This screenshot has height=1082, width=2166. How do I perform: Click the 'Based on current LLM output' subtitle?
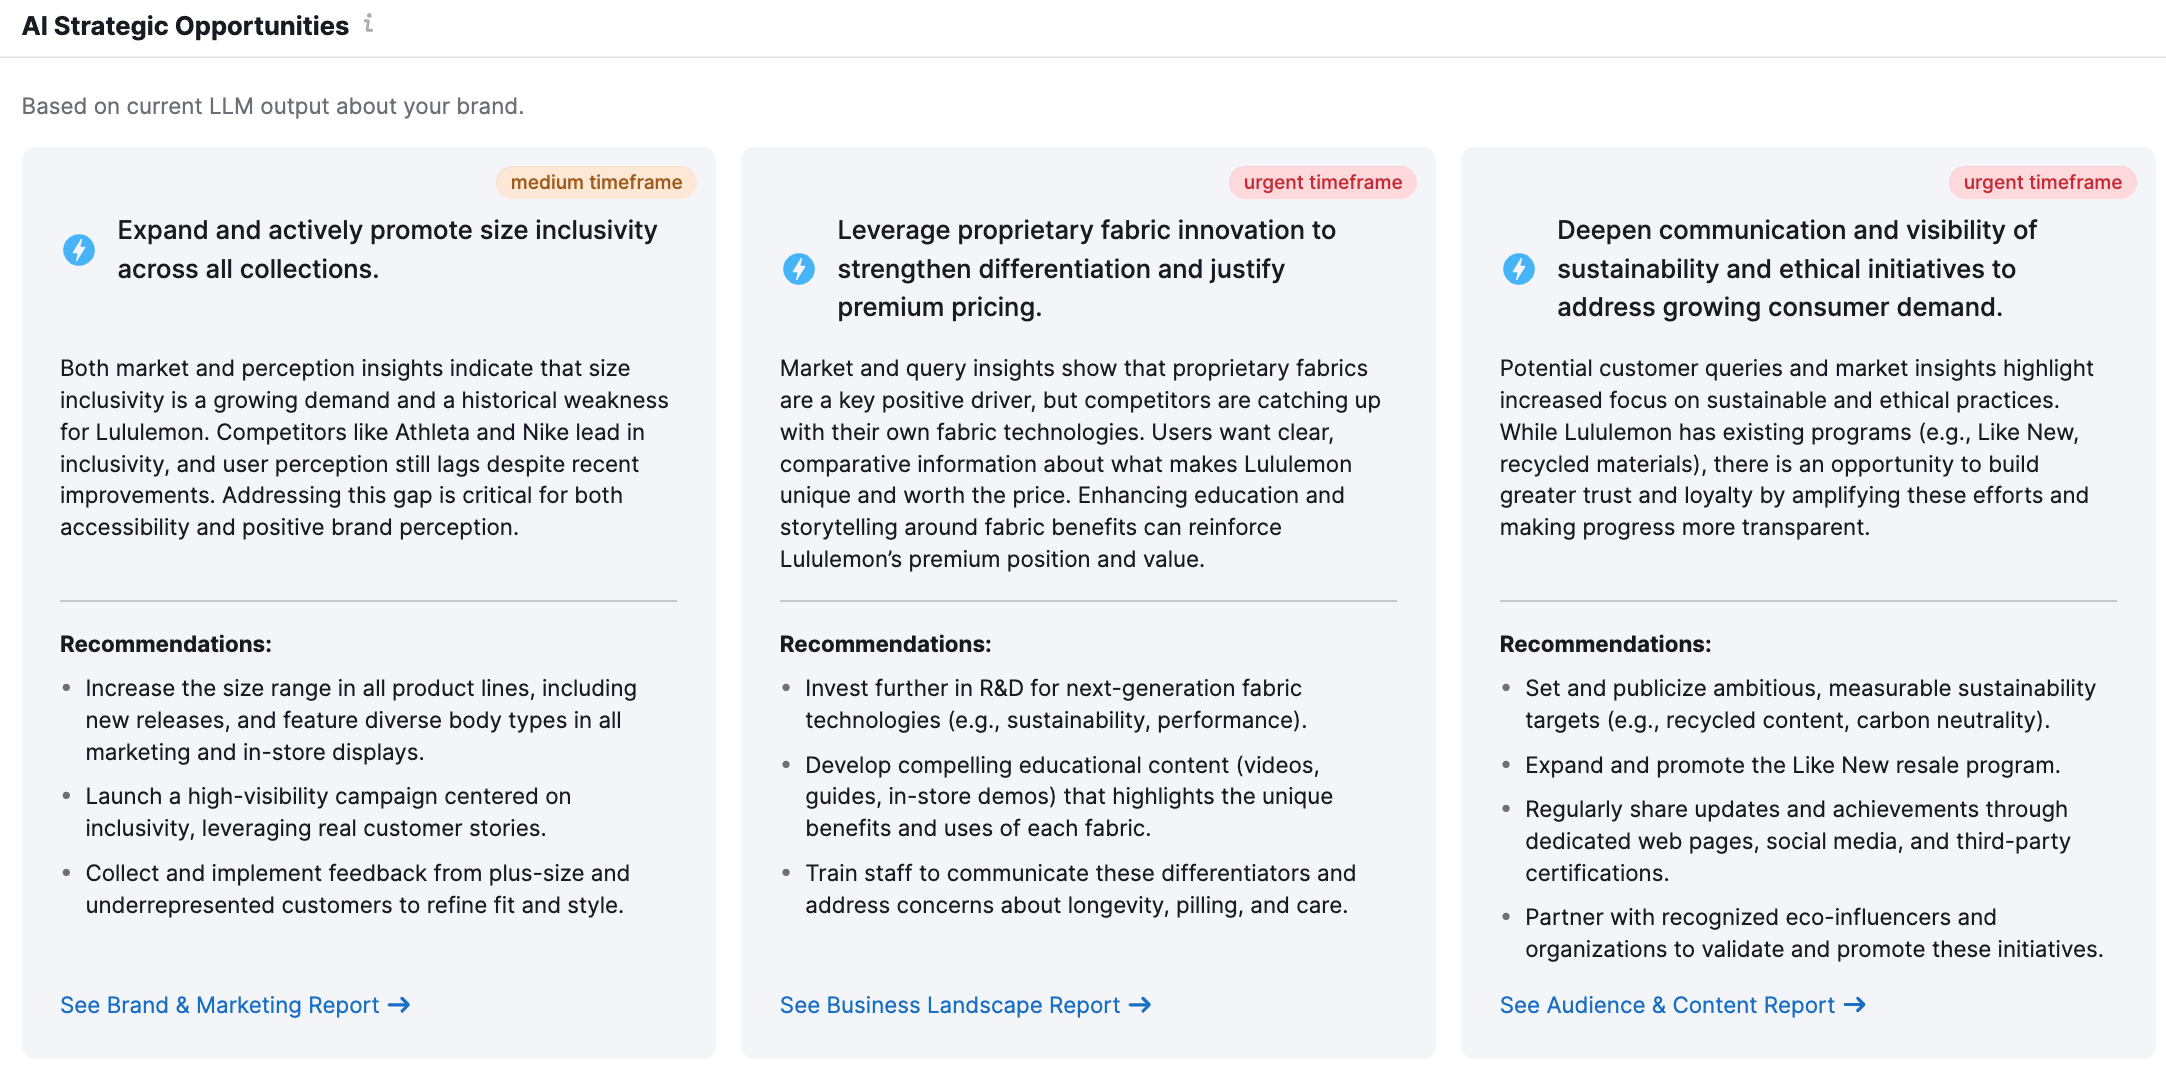[273, 106]
